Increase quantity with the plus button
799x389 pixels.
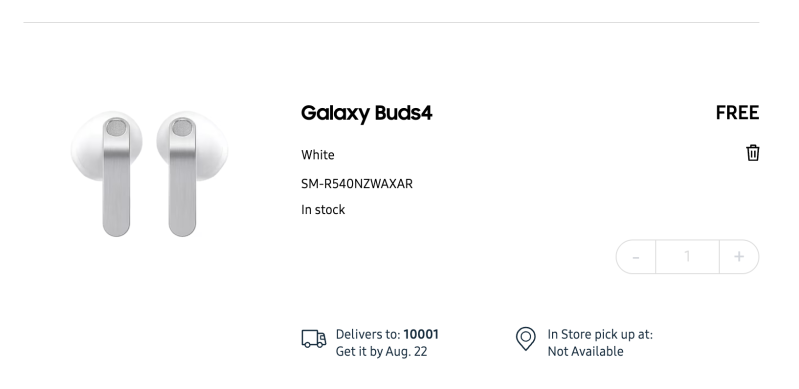(x=739, y=257)
